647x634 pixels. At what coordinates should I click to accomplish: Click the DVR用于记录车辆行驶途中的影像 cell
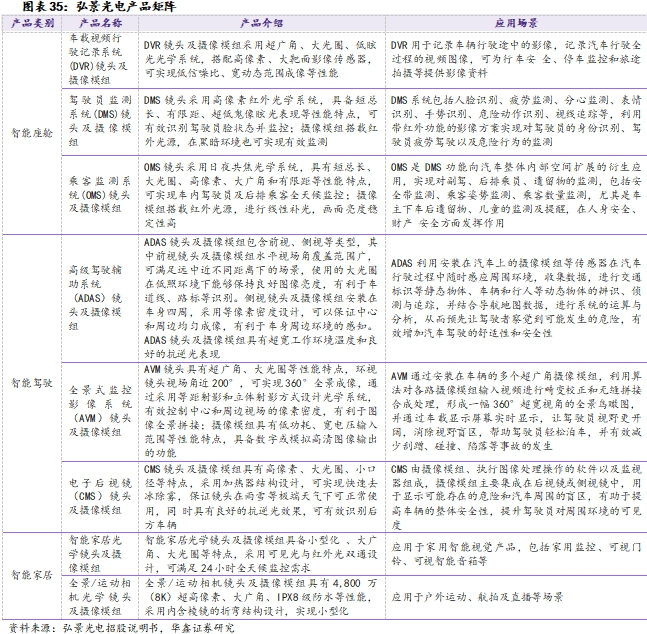[516, 59]
